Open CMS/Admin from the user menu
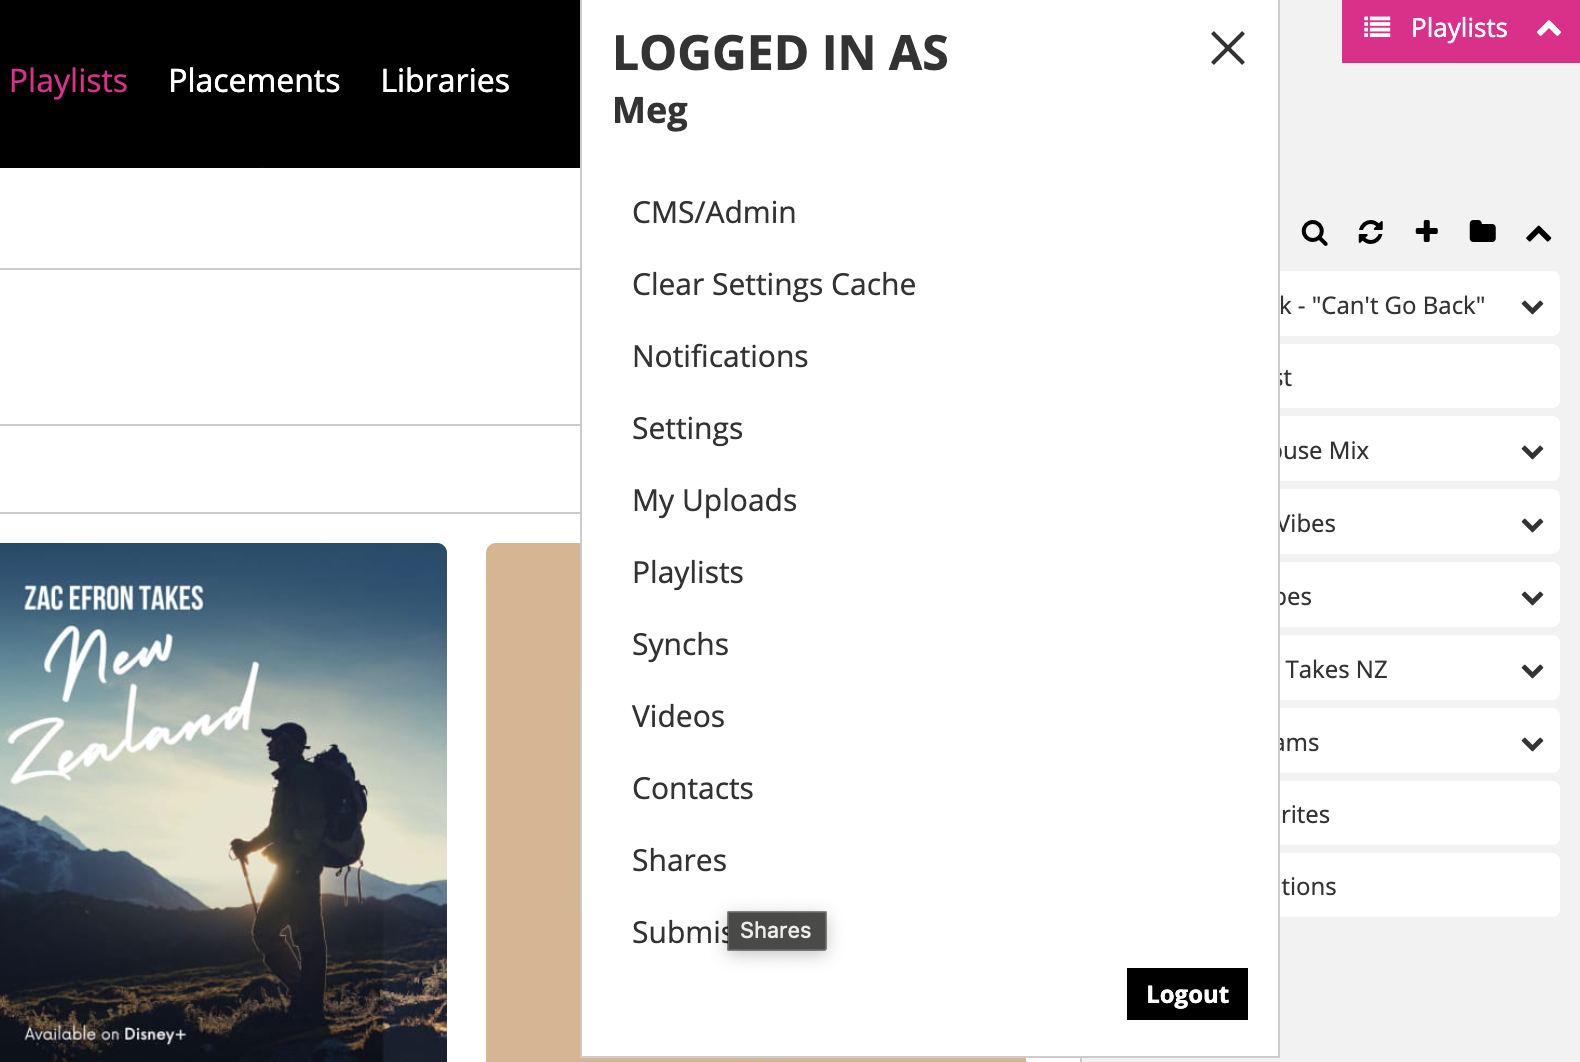The width and height of the screenshot is (1580, 1062). point(714,213)
